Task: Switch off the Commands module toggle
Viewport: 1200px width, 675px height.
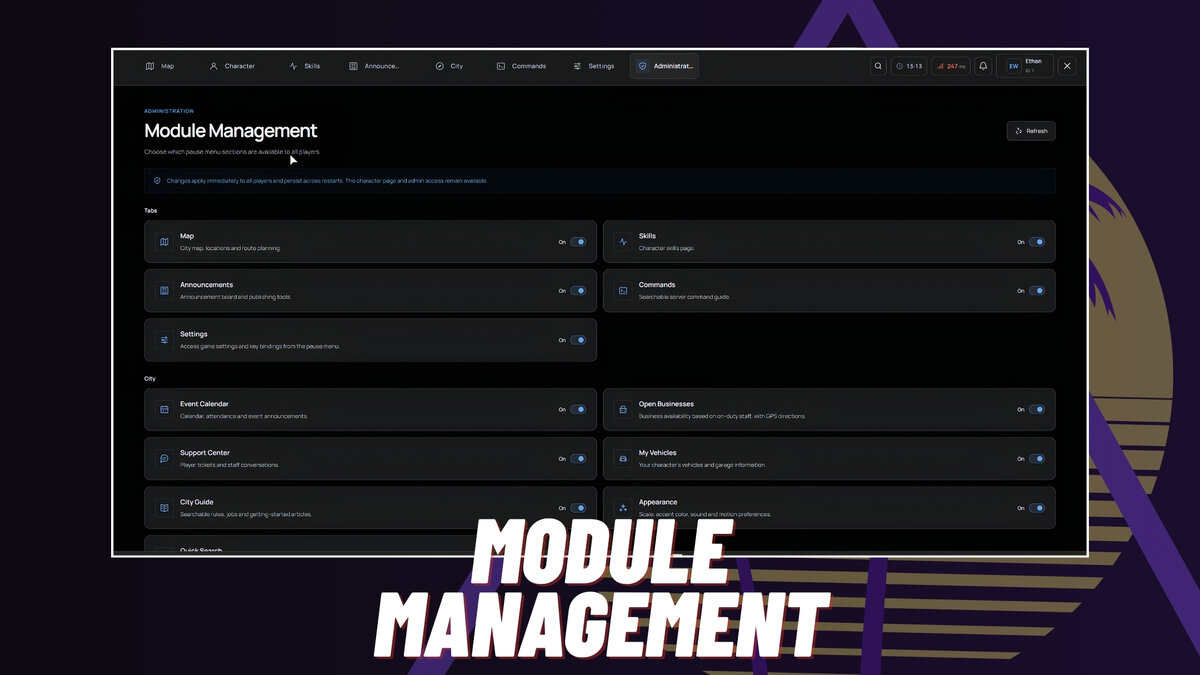Action: [1037, 291]
